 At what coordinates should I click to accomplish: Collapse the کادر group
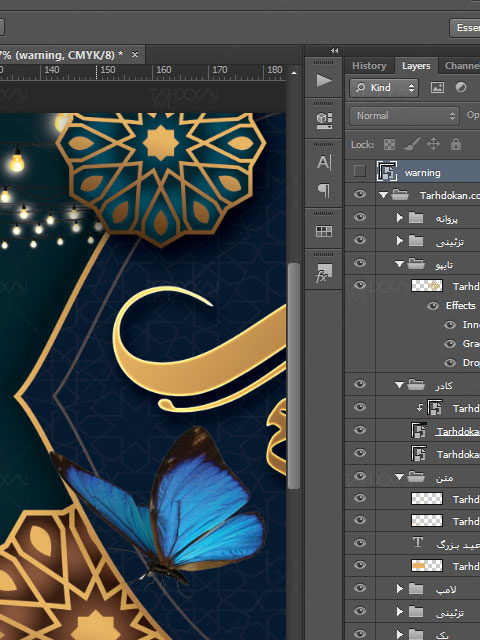tap(400, 385)
